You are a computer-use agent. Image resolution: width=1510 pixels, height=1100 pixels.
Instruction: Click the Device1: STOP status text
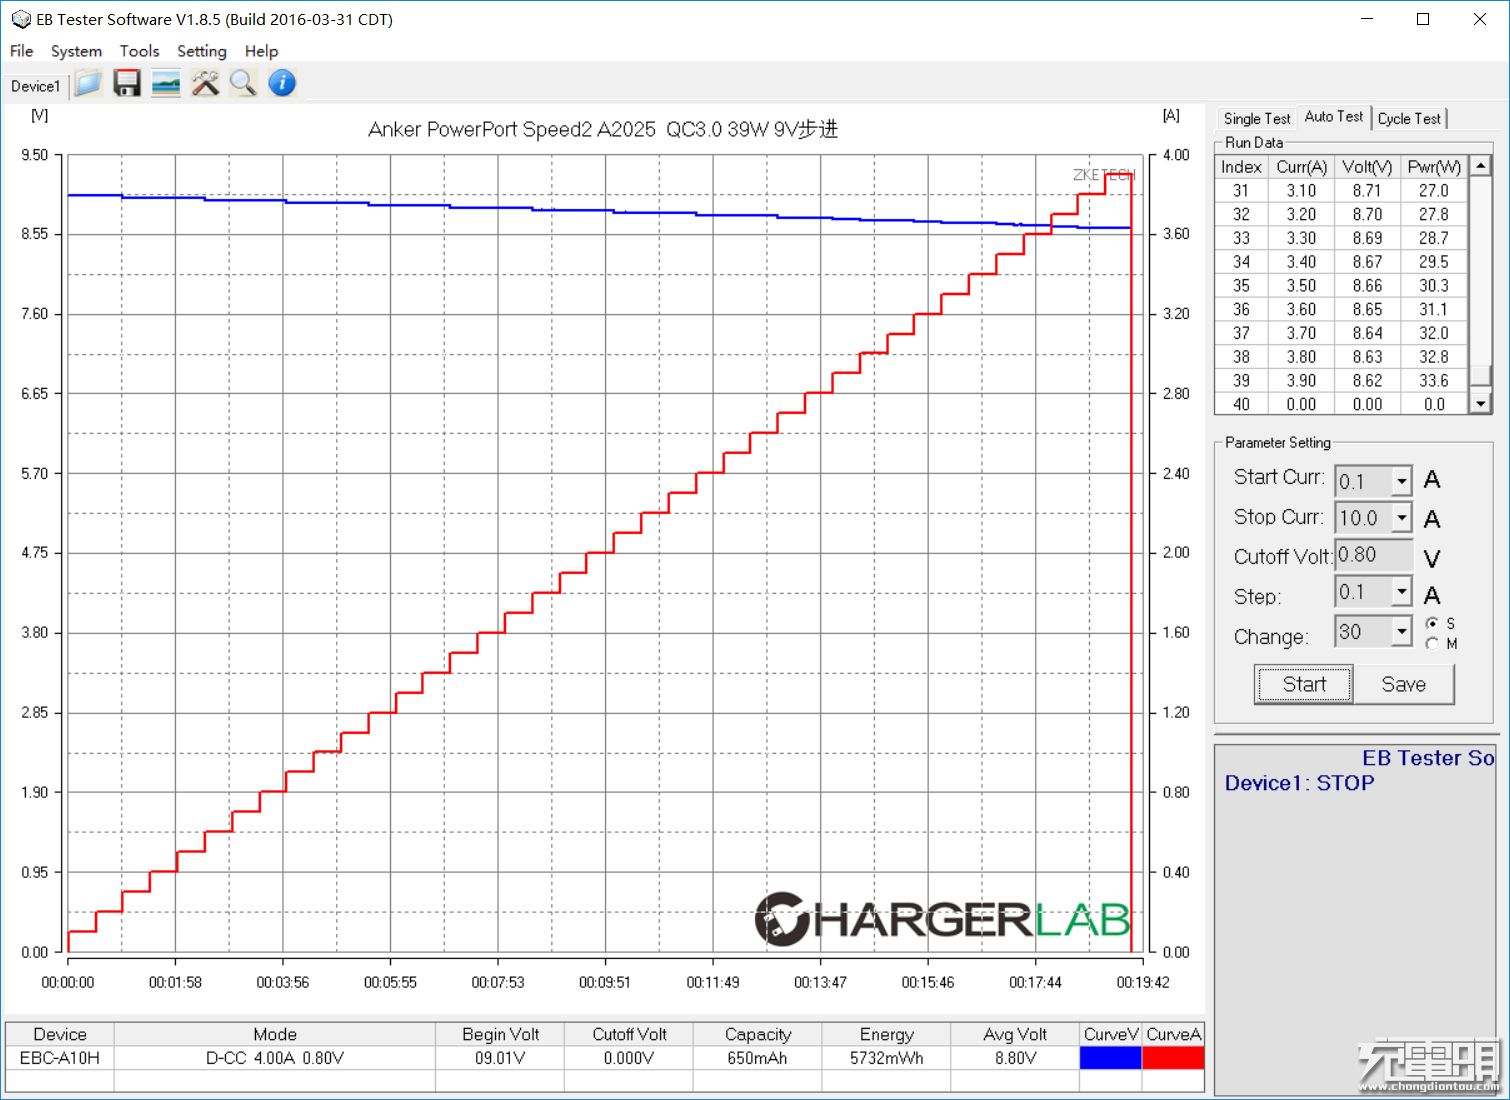(x=1299, y=783)
